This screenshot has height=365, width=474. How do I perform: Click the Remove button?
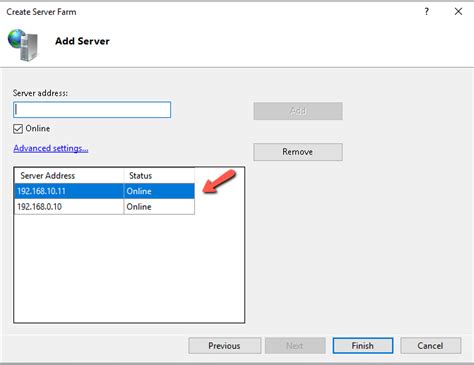click(298, 152)
